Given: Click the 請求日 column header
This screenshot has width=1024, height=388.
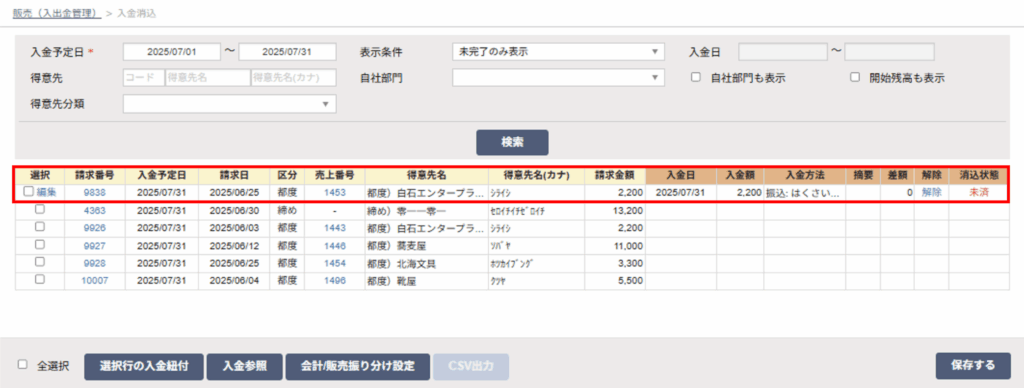Looking at the screenshot, I should (x=234, y=176).
